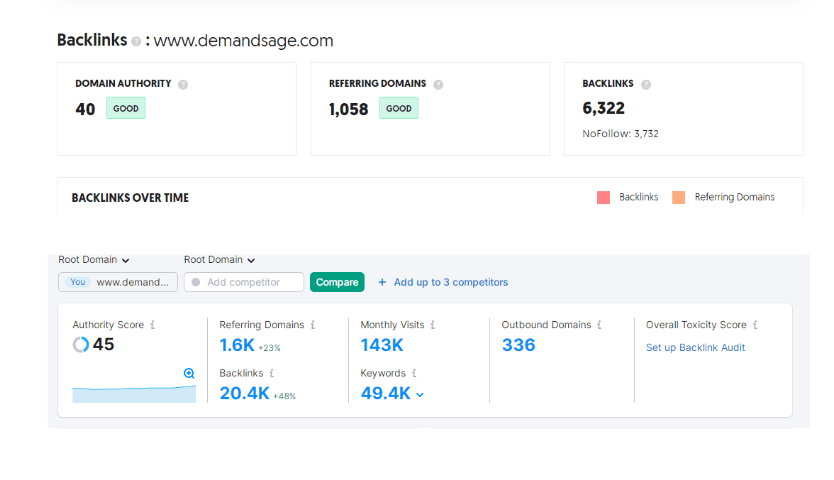Click the help icon next to Backlinks heading
834x480 pixels.
(136, 42)
